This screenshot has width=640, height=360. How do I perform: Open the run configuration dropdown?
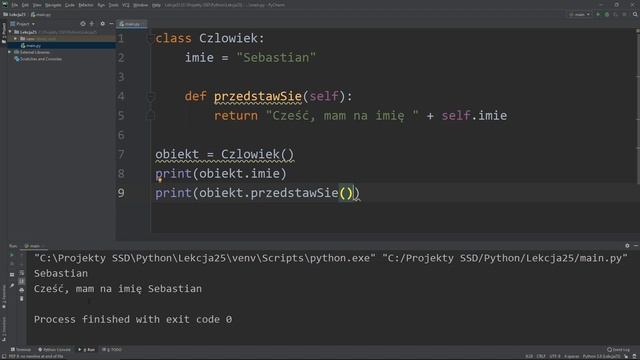580,15
